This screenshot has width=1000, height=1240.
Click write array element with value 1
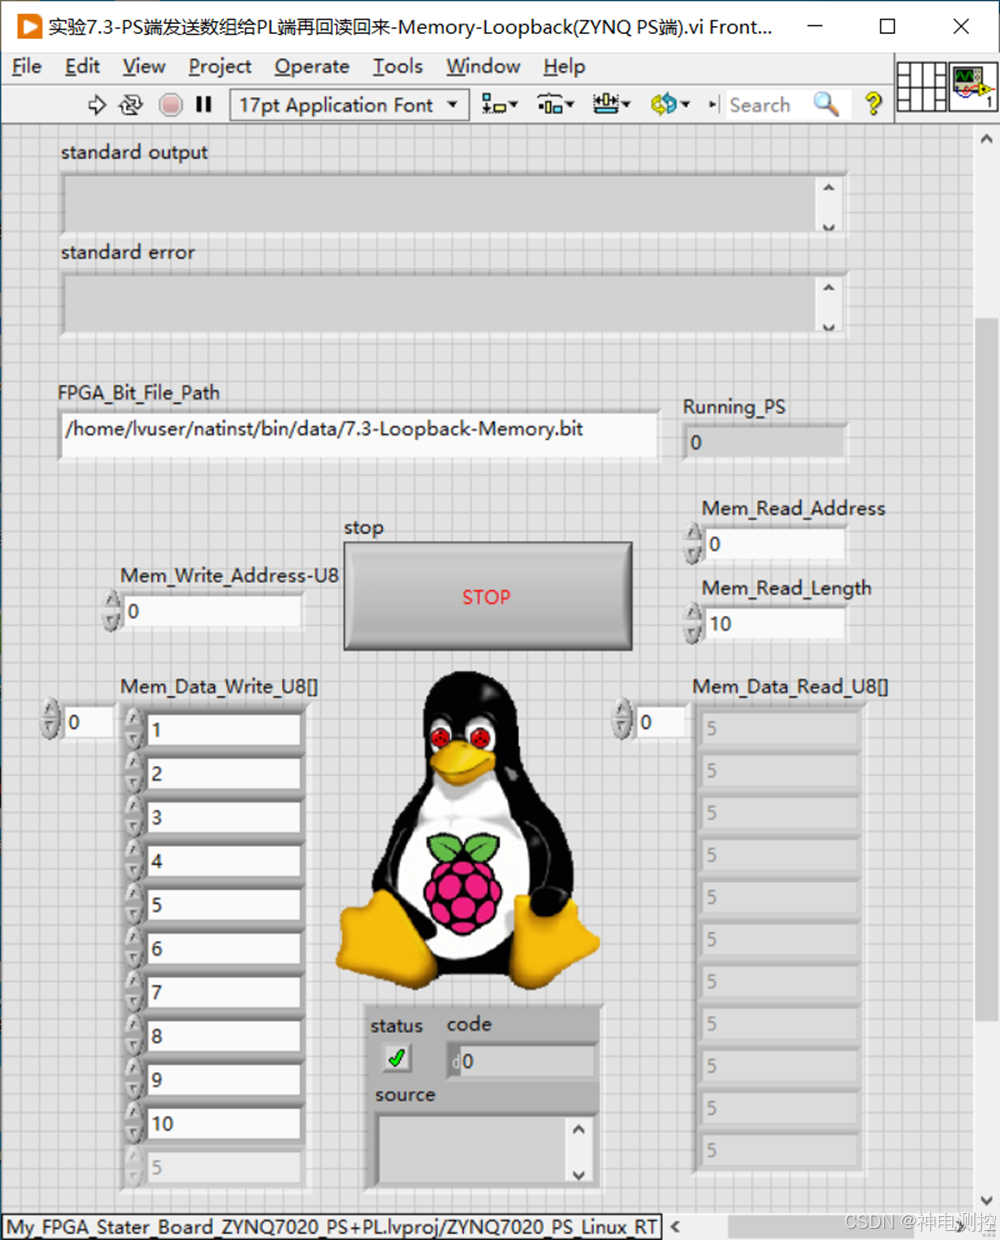click(224, 730)
